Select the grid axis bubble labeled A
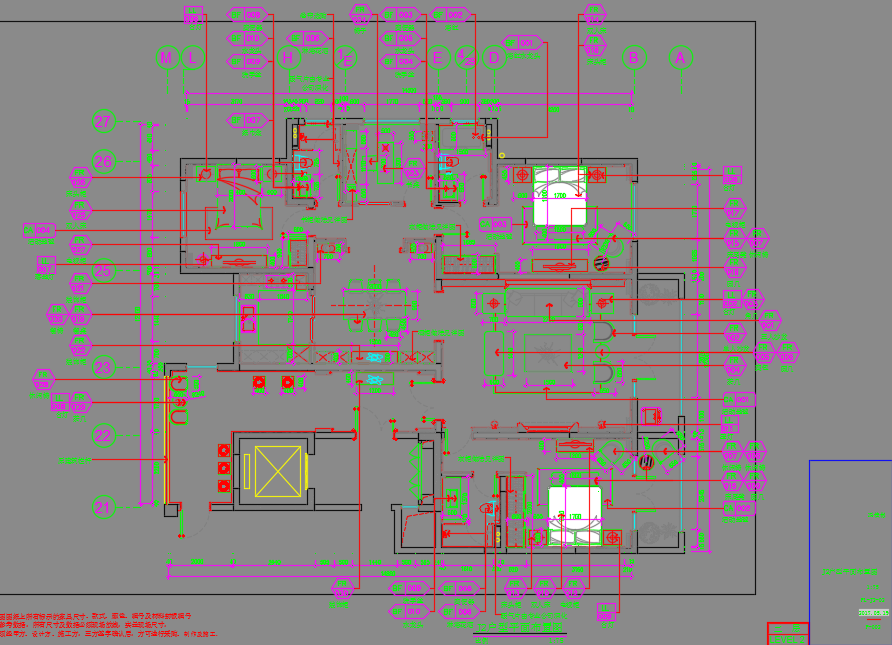The image size is (892, 645). tap(680, 58)
